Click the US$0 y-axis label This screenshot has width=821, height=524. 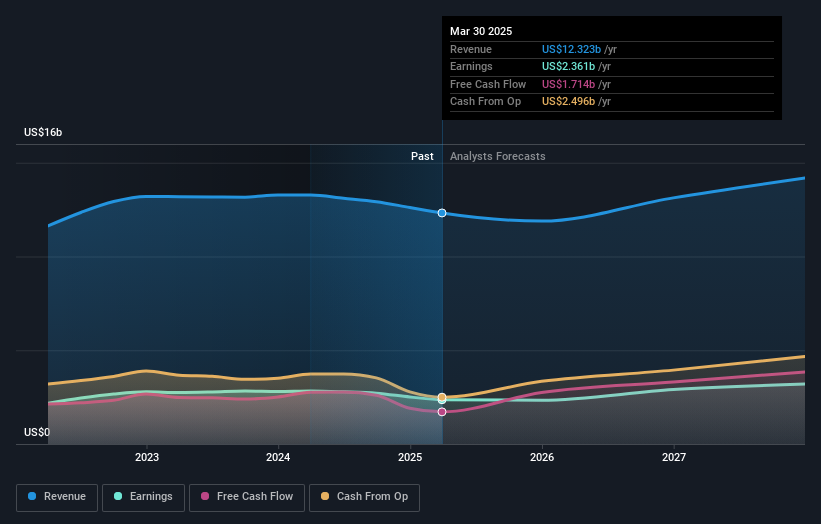point(37,432)
